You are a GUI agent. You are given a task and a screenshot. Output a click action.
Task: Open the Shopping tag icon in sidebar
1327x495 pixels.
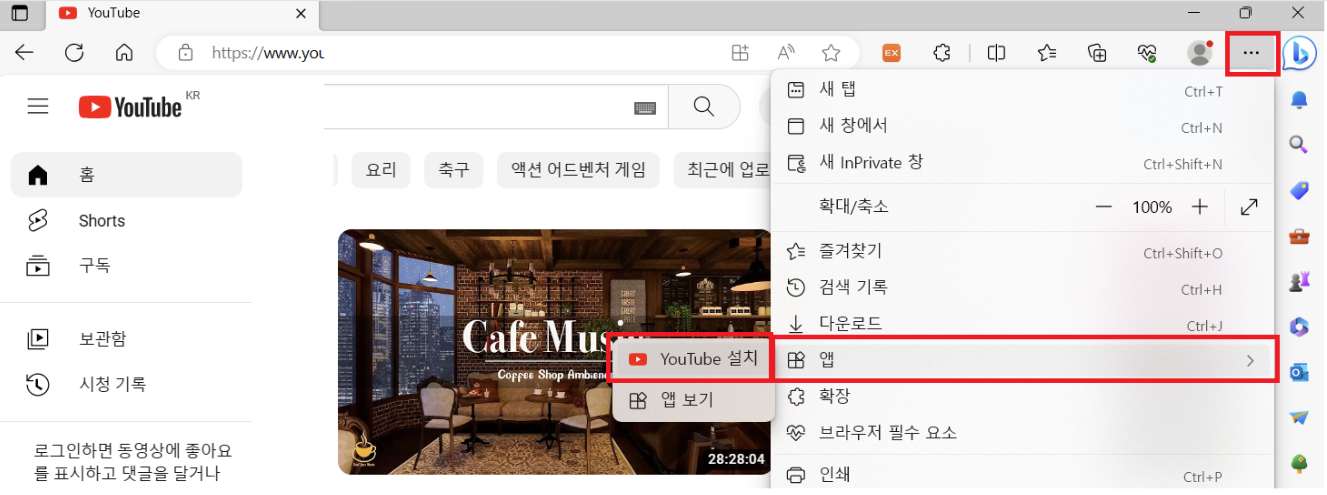(1299, 190)
